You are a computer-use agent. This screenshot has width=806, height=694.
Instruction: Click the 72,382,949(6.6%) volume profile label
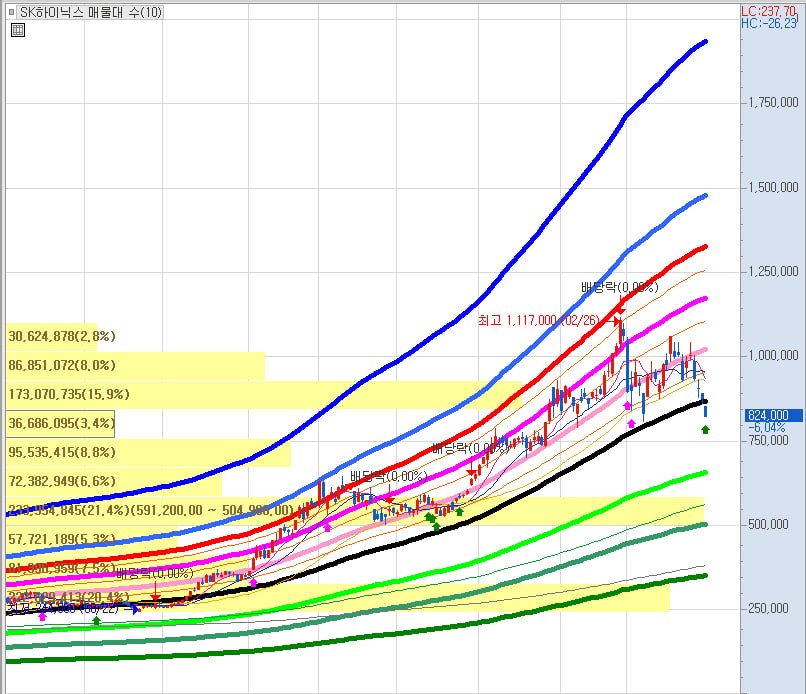coord(60,482)
